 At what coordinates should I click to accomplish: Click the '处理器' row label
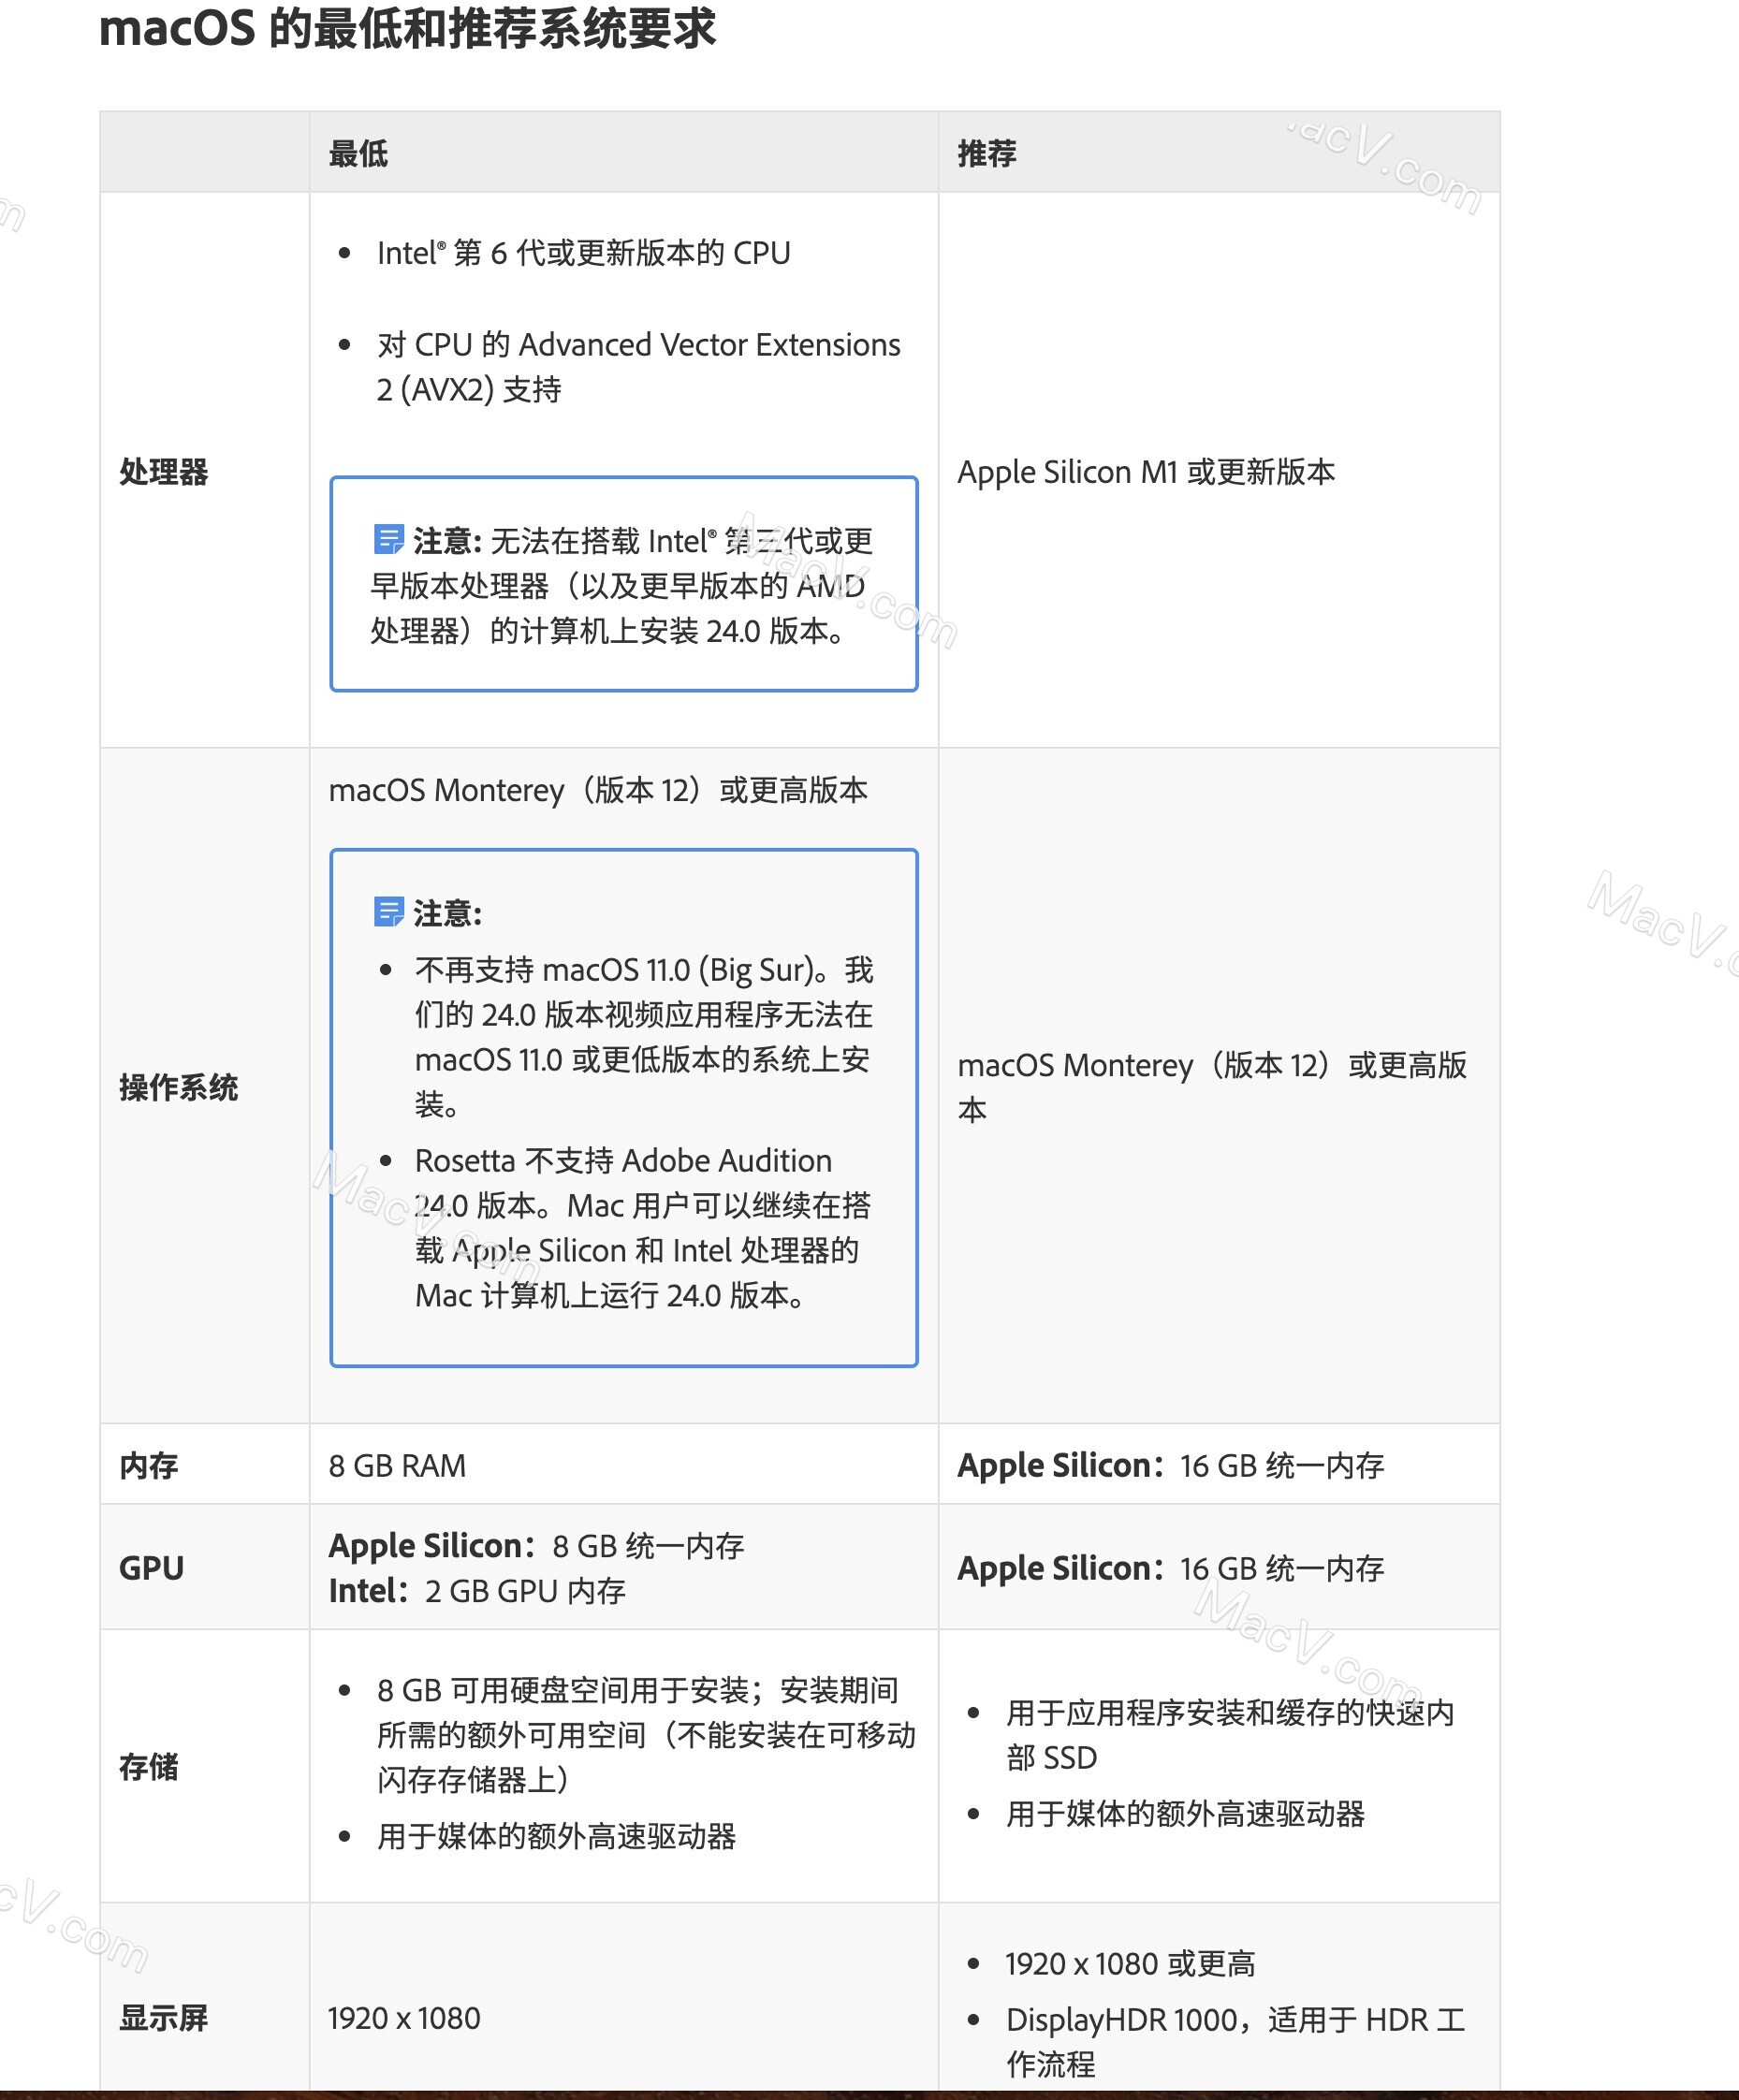[x=164, y=471]
